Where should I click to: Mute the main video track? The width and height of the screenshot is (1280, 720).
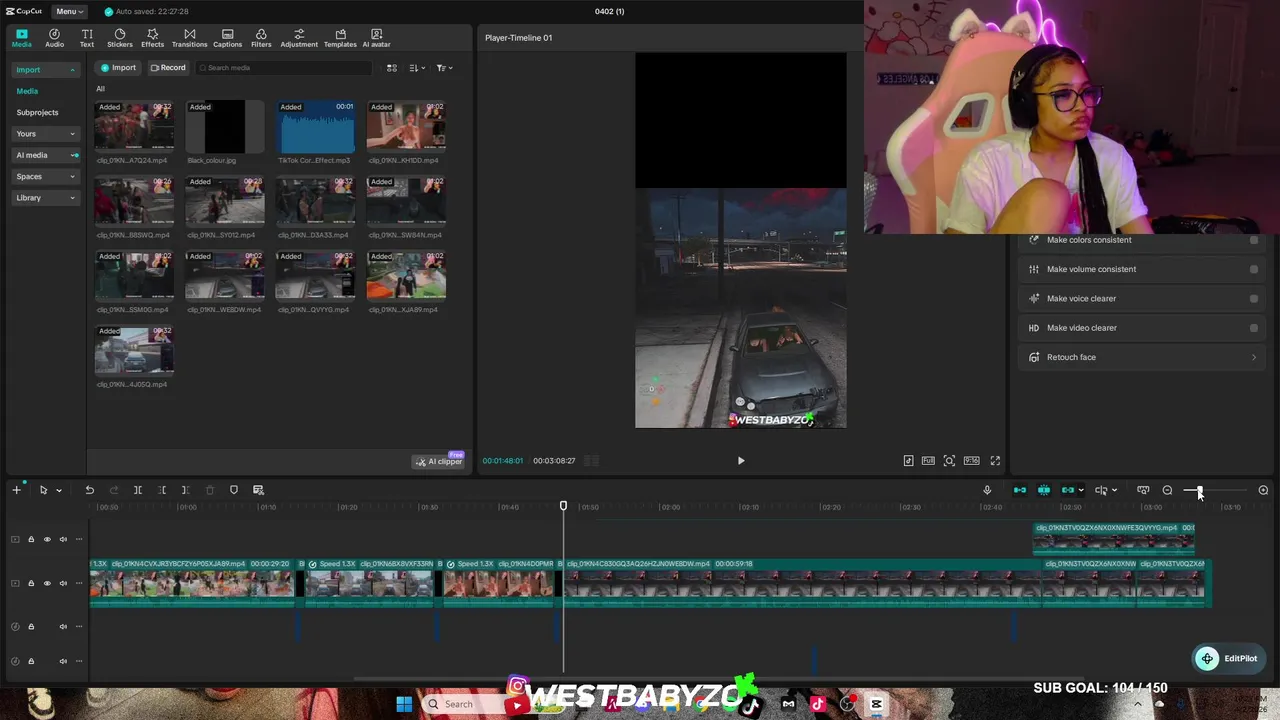pos(63,583)
